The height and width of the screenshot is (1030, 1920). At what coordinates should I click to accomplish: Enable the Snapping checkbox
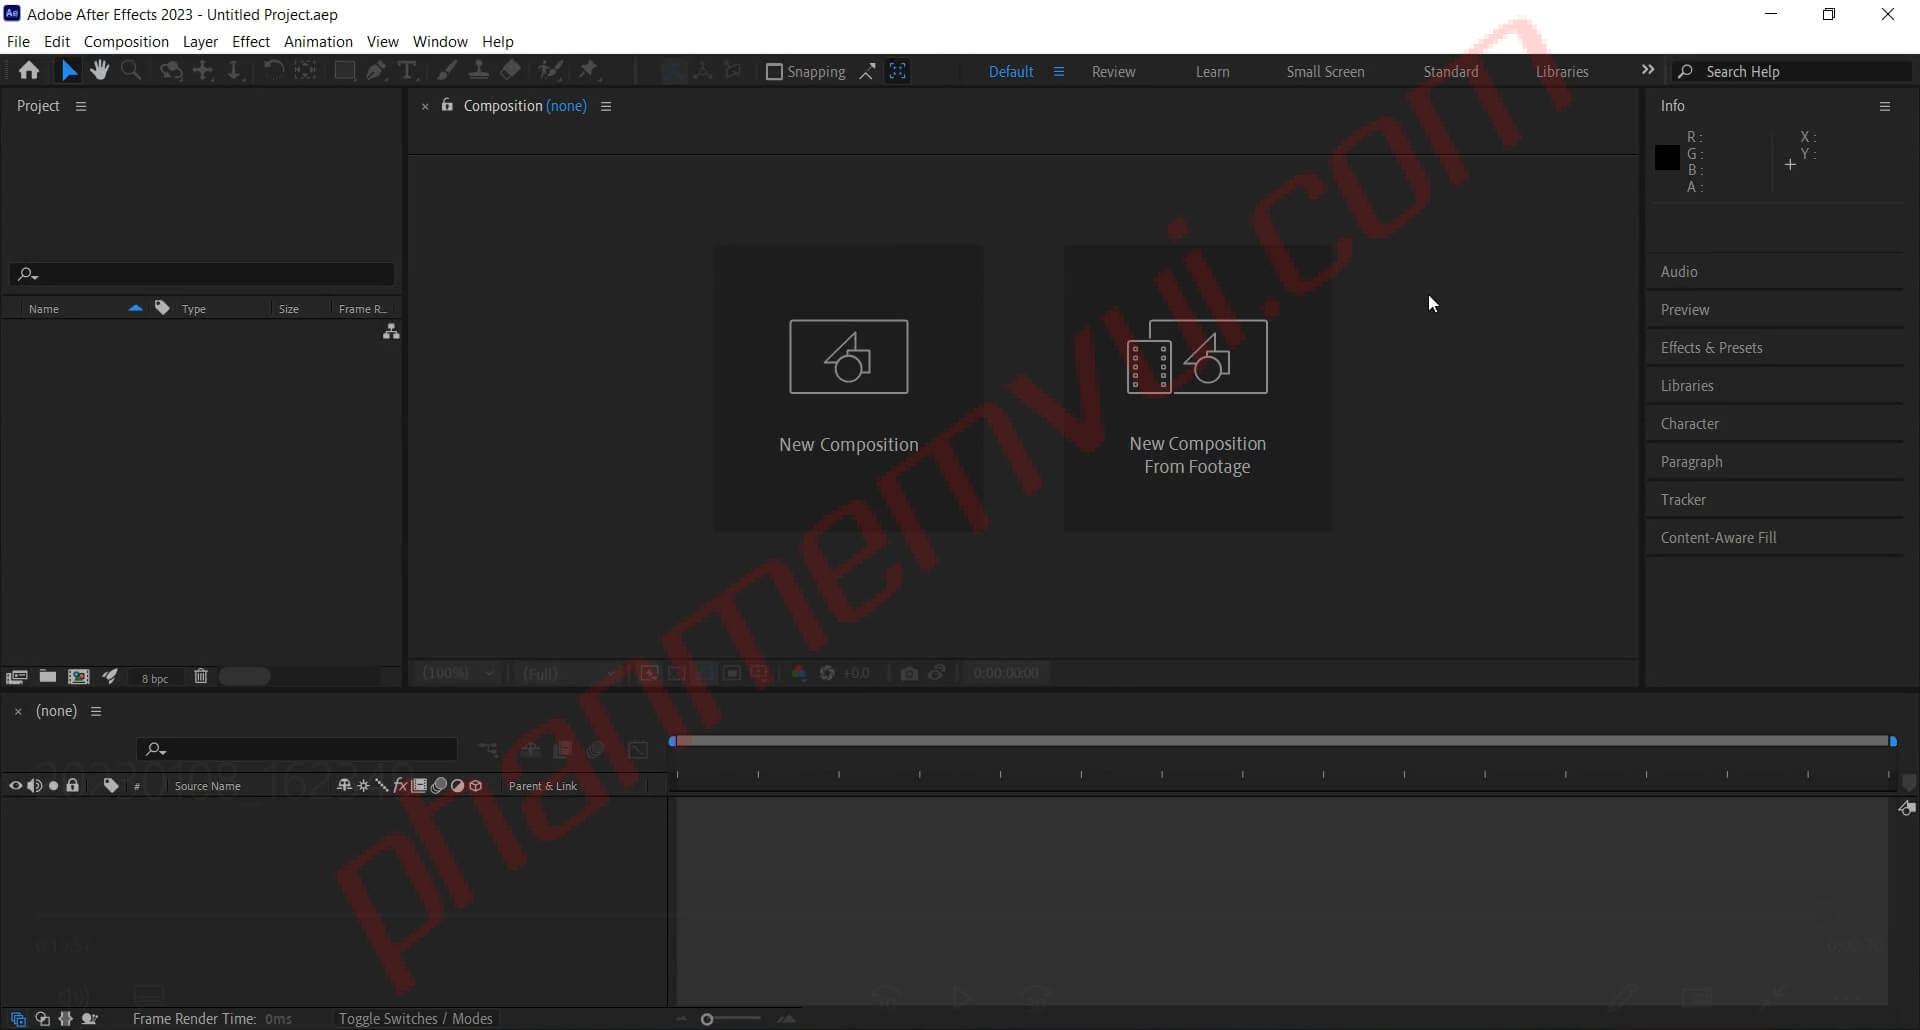774,72
